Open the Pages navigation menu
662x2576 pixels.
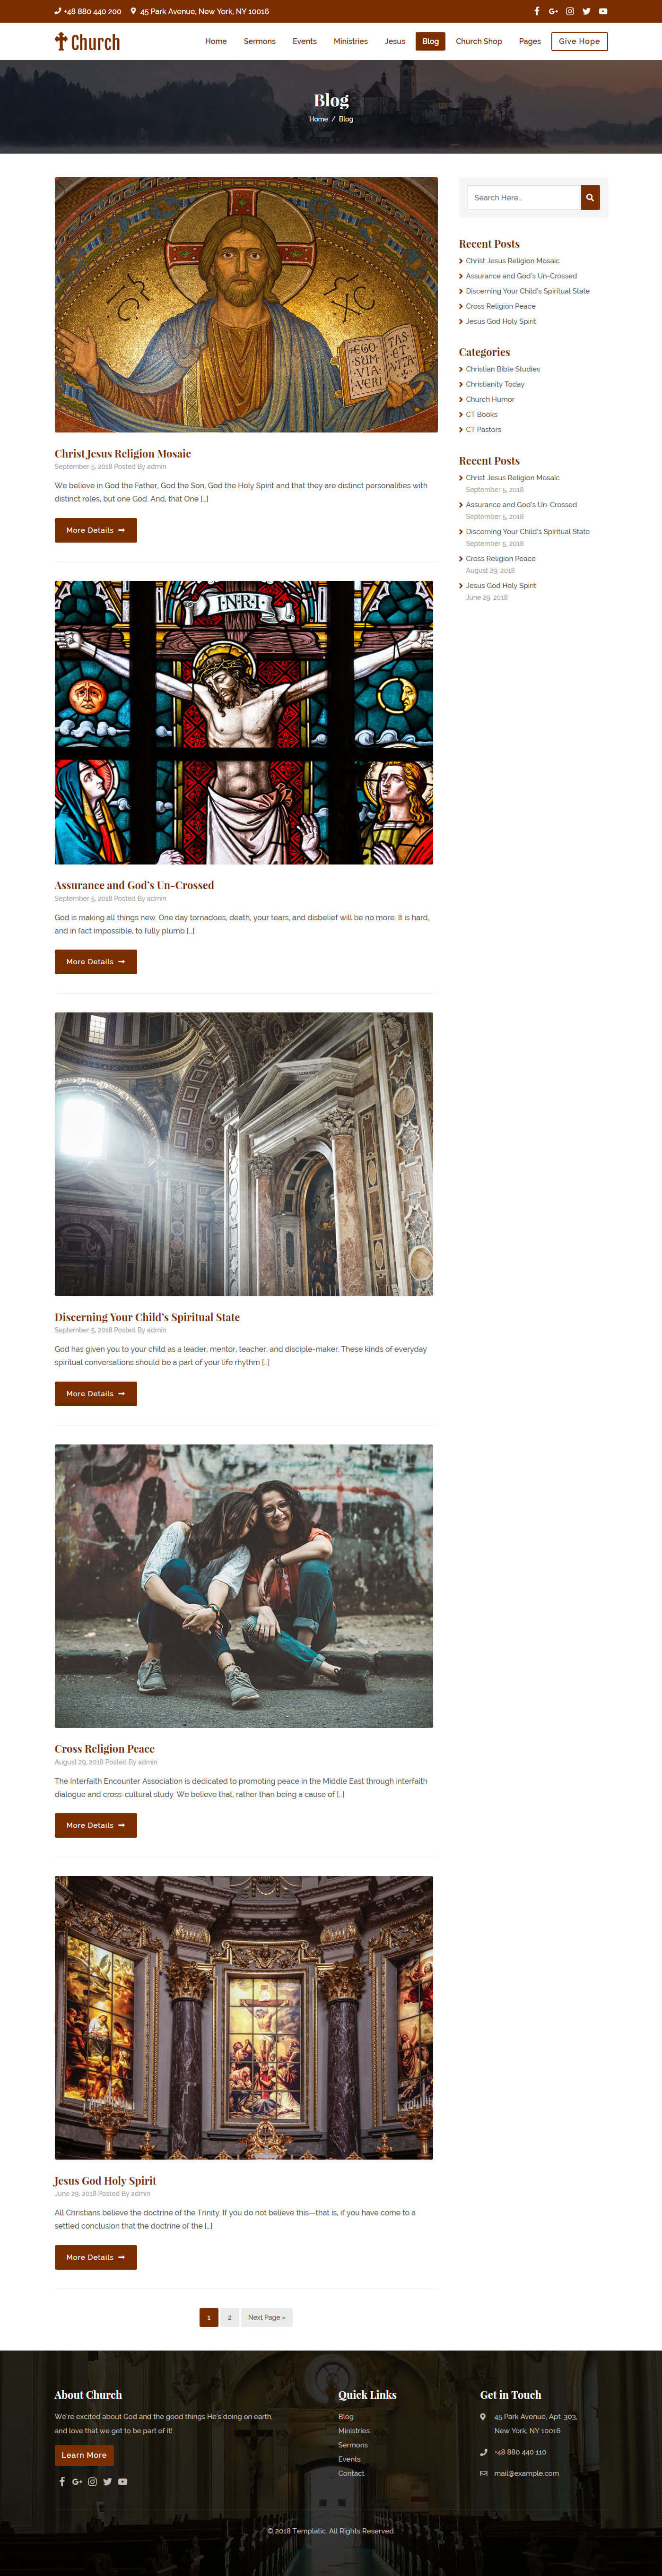click(x=530, y=42)
